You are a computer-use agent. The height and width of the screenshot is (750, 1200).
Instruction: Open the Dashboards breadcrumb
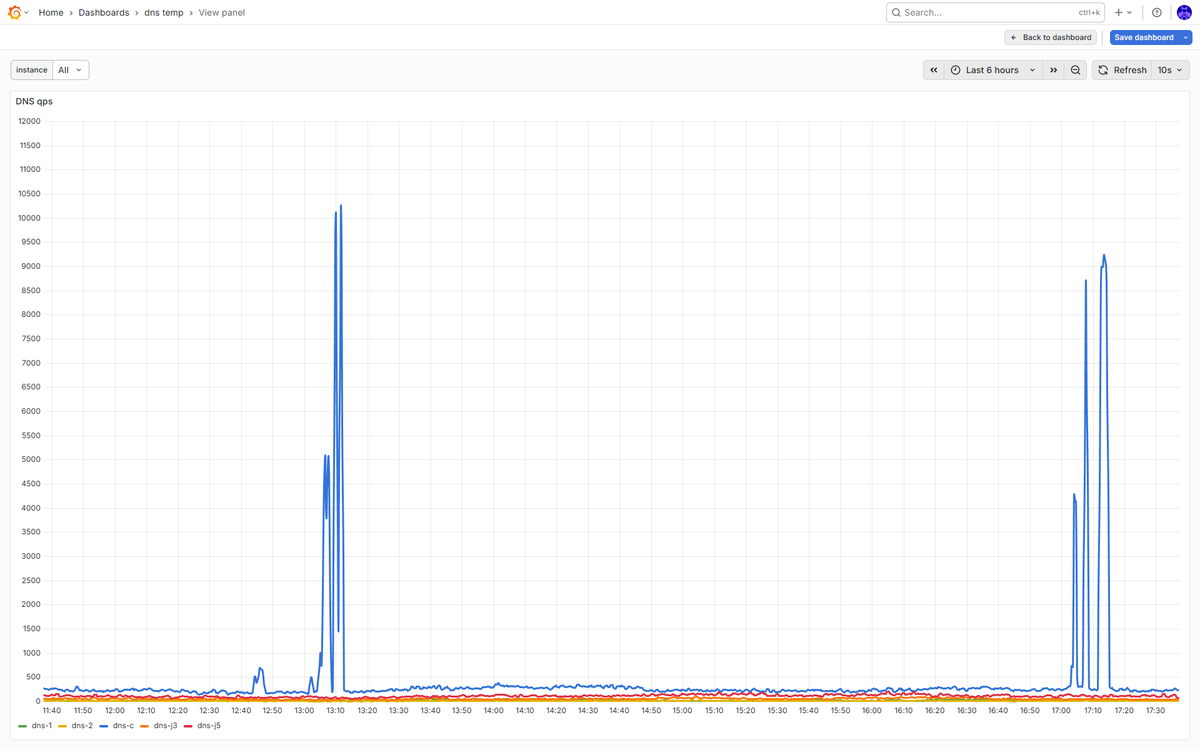[x=104, y=12]
